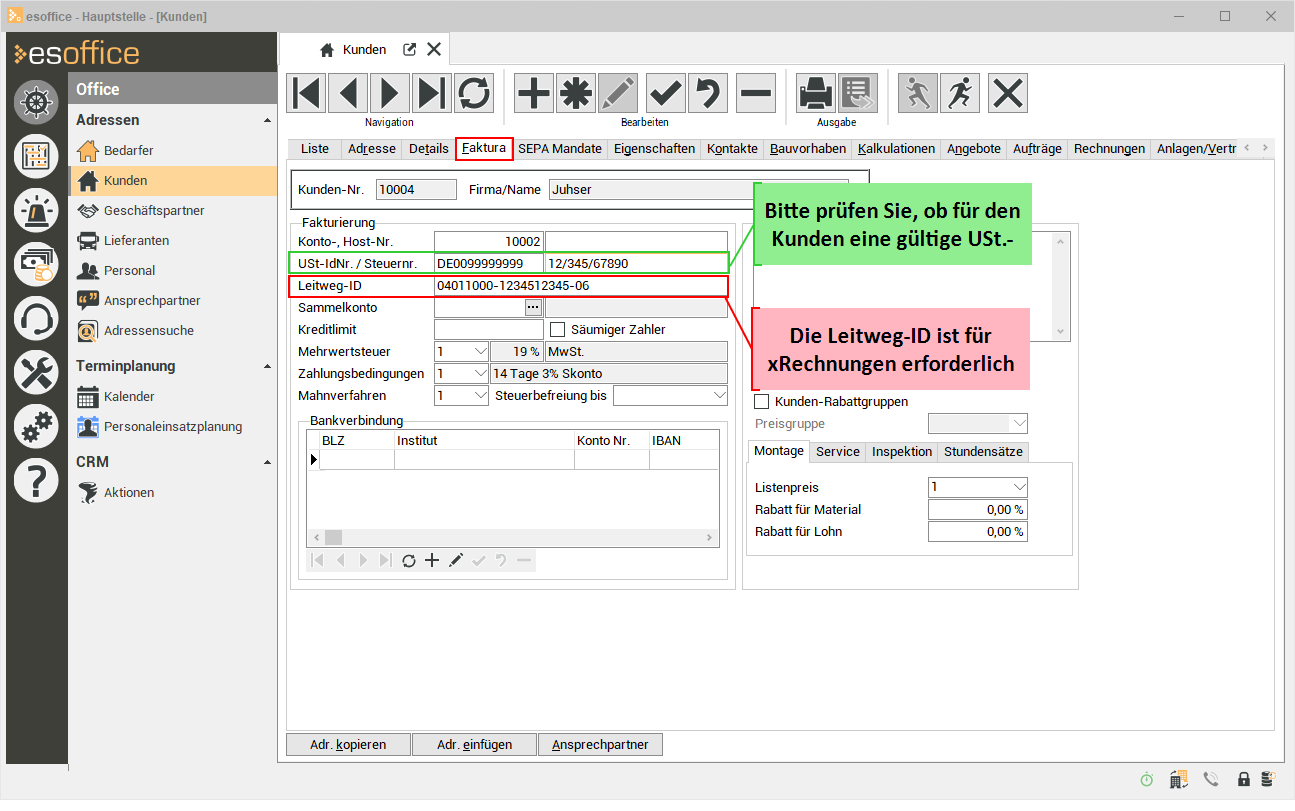Click the padlock icon in status bar

(1244, 780)
